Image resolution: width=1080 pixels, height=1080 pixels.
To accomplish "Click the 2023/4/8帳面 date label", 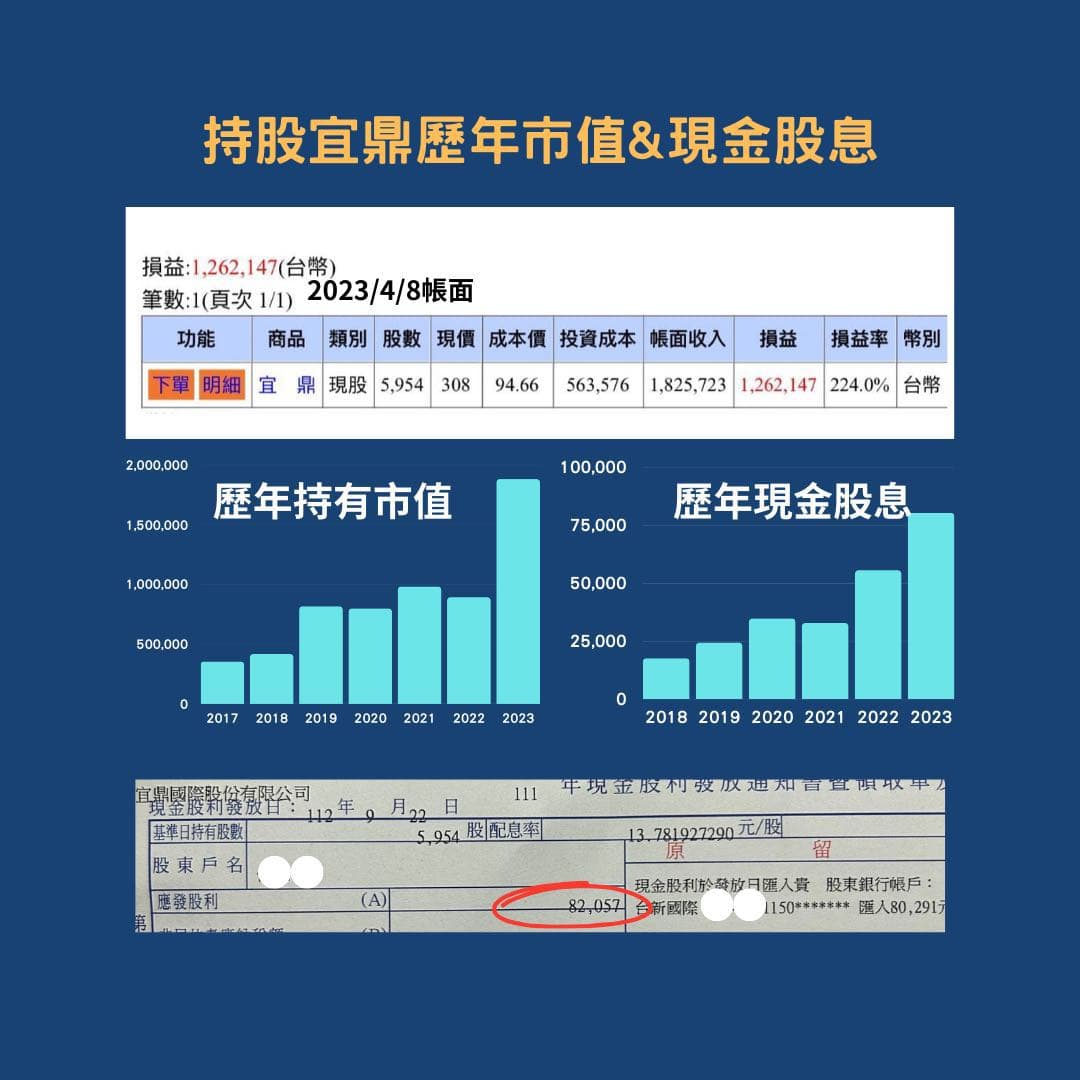I will (390, 291).
